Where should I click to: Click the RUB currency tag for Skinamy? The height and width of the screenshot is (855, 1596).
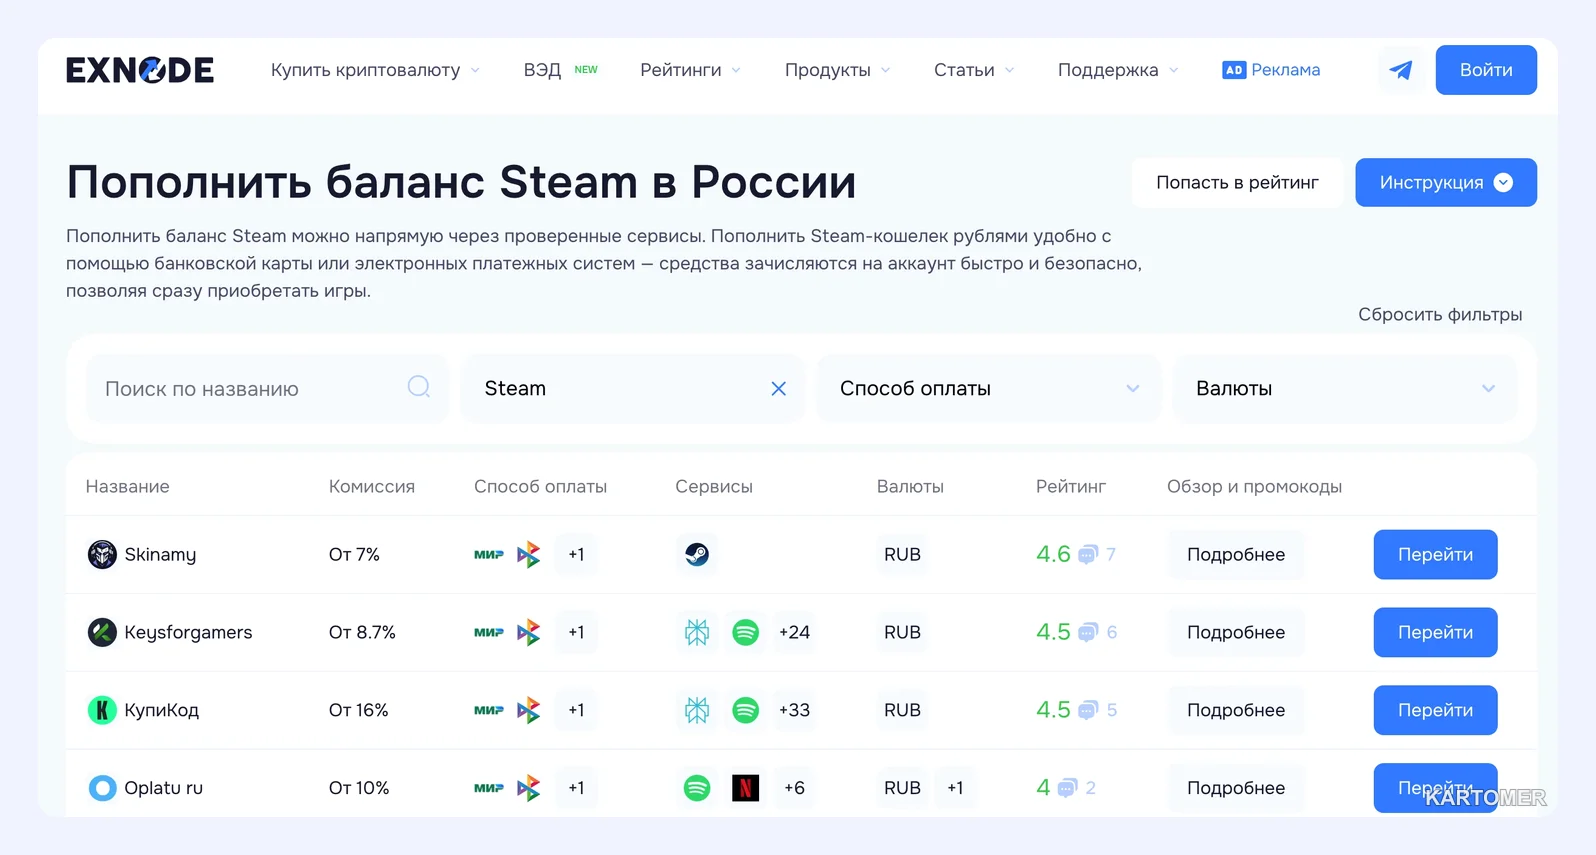902,554
